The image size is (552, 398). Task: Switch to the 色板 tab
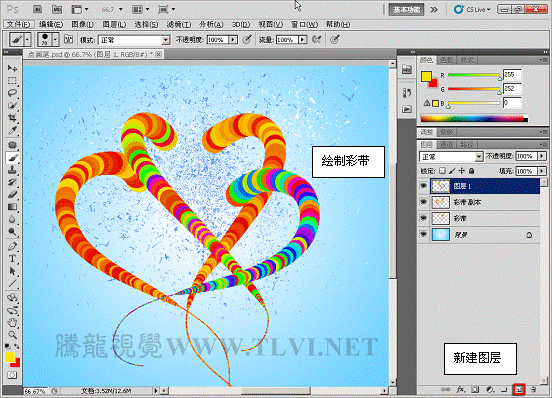447,60
